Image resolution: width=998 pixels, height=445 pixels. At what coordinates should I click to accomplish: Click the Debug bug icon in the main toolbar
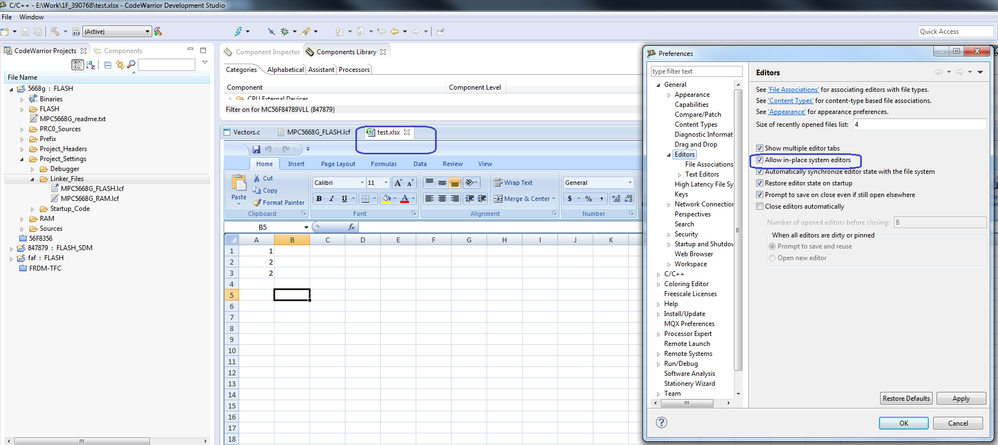click(x=285, y=31)
